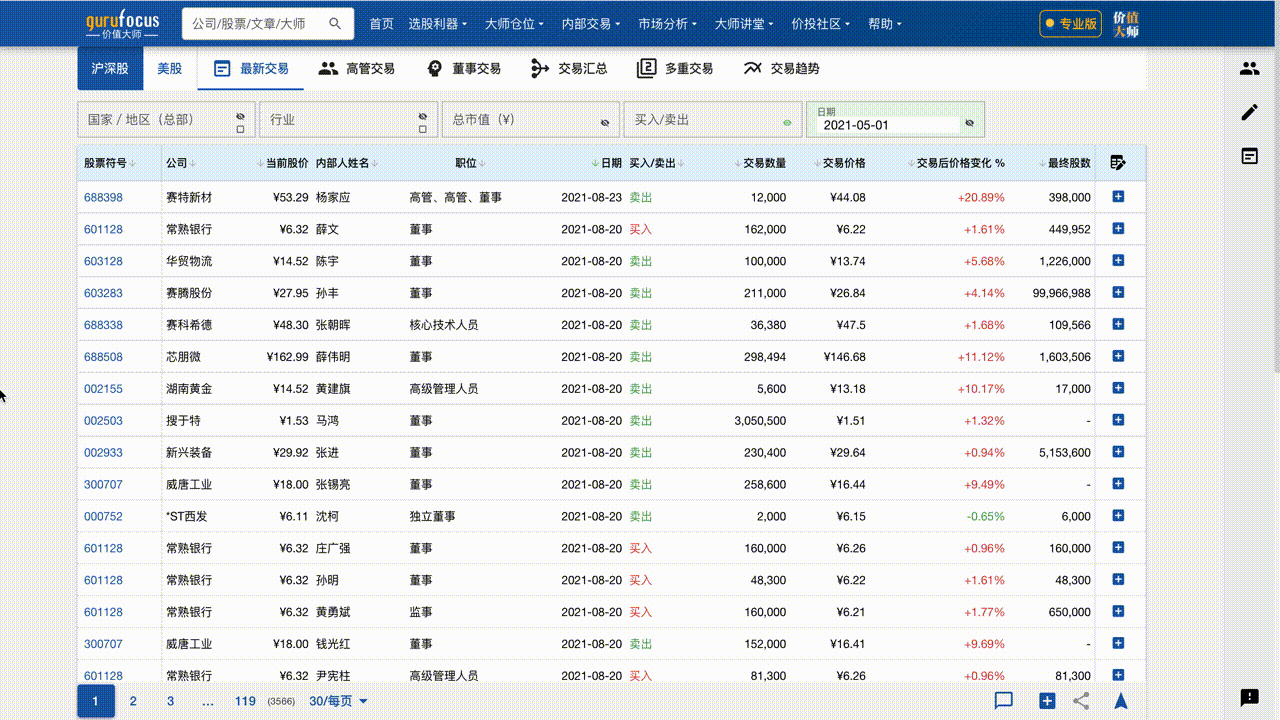
Task: Open the 30/每页 page size dropdown
Action: [x=339, y=701]
